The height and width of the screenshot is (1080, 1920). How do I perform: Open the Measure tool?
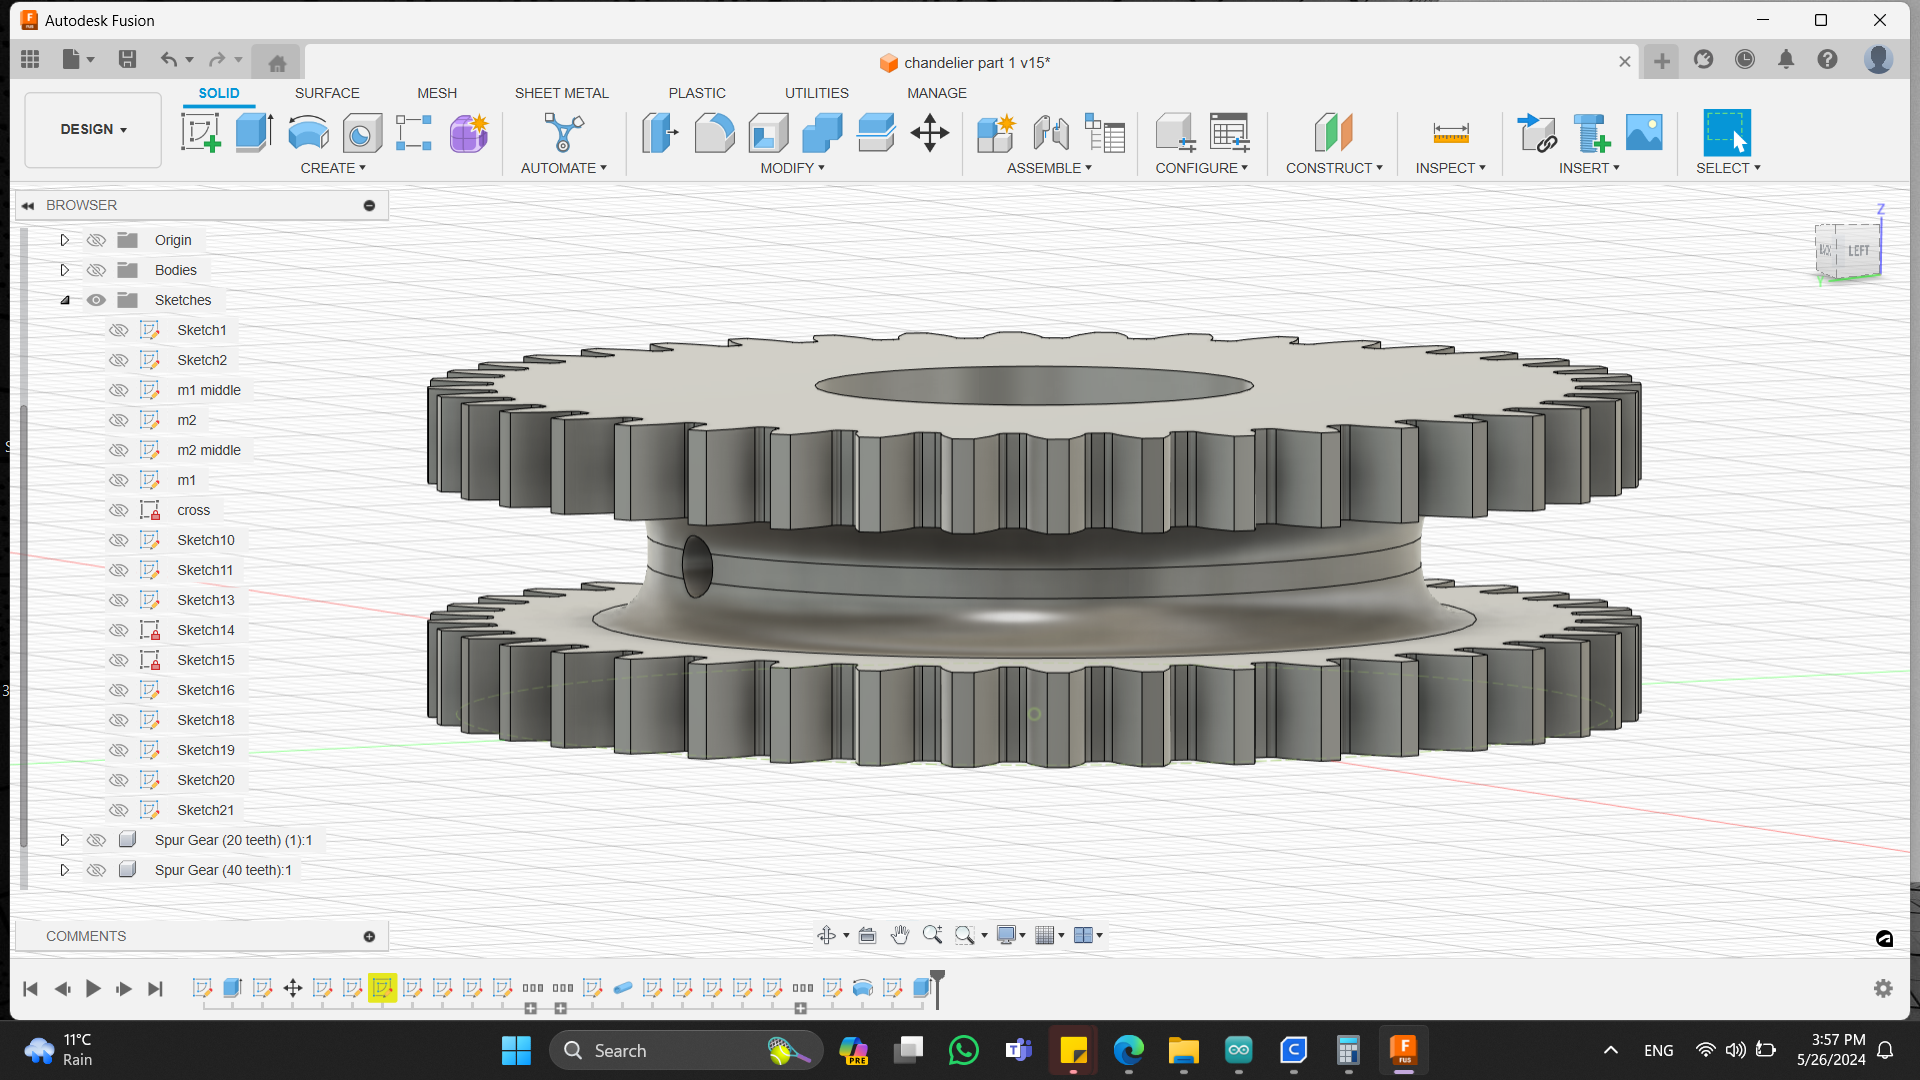tap(1451, 132)
